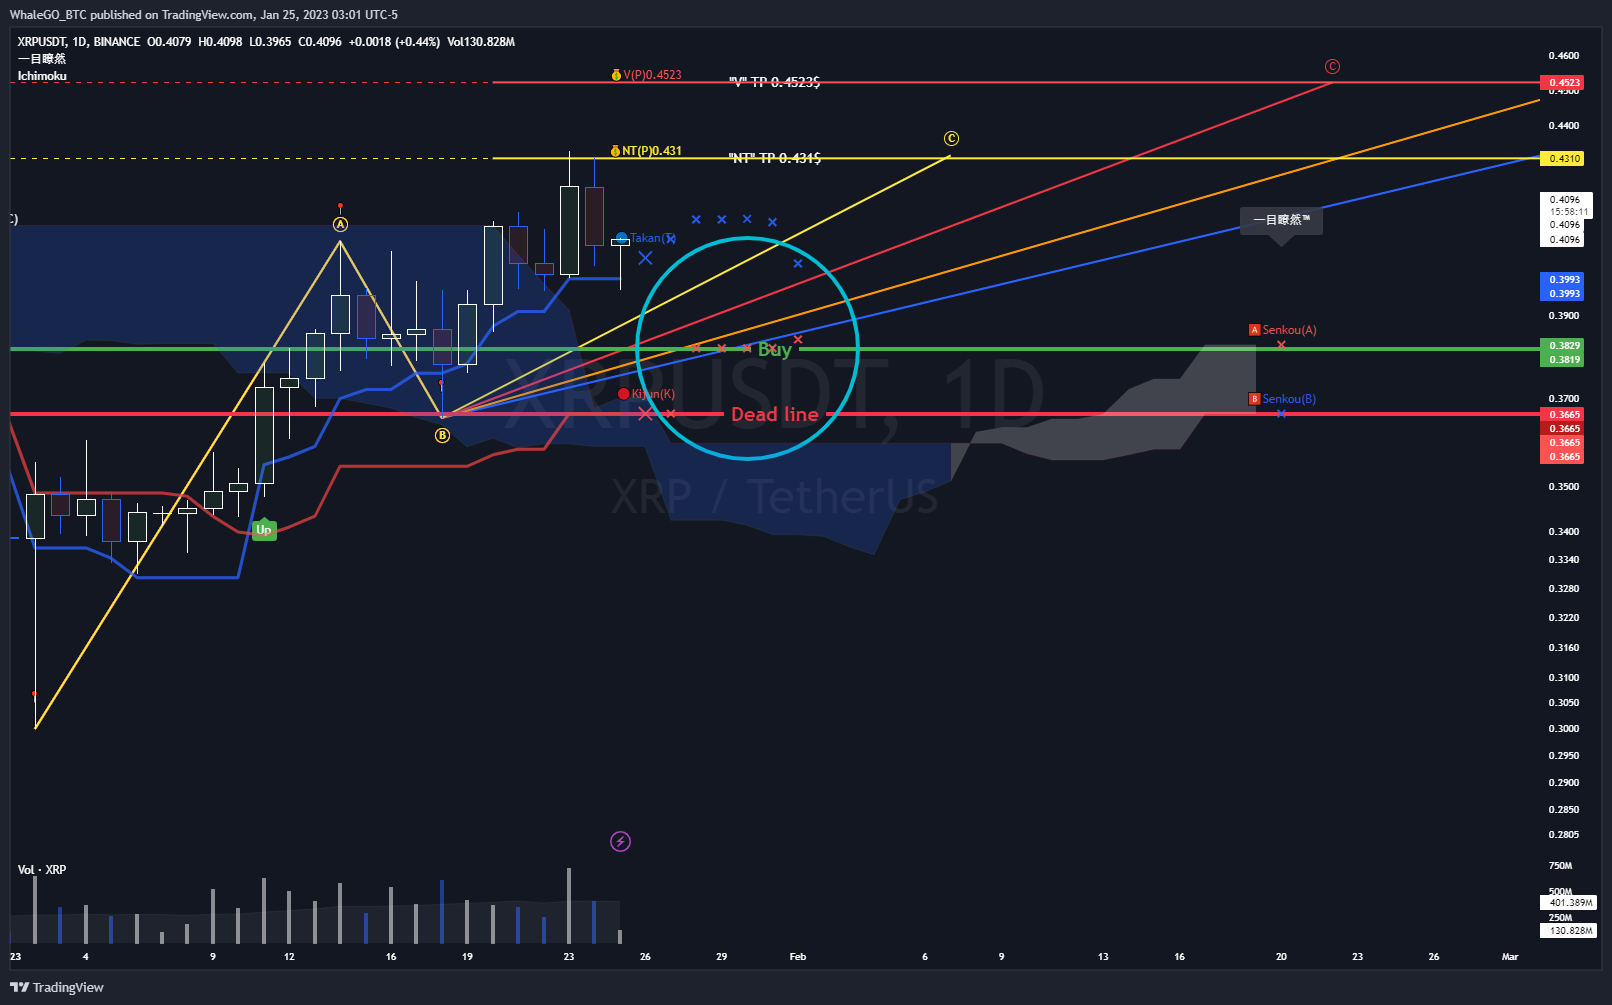Viewport: 1612px width, 1005px height.
Task: Click the red 0.4523 price axis tag
Action: point(1562,83)
